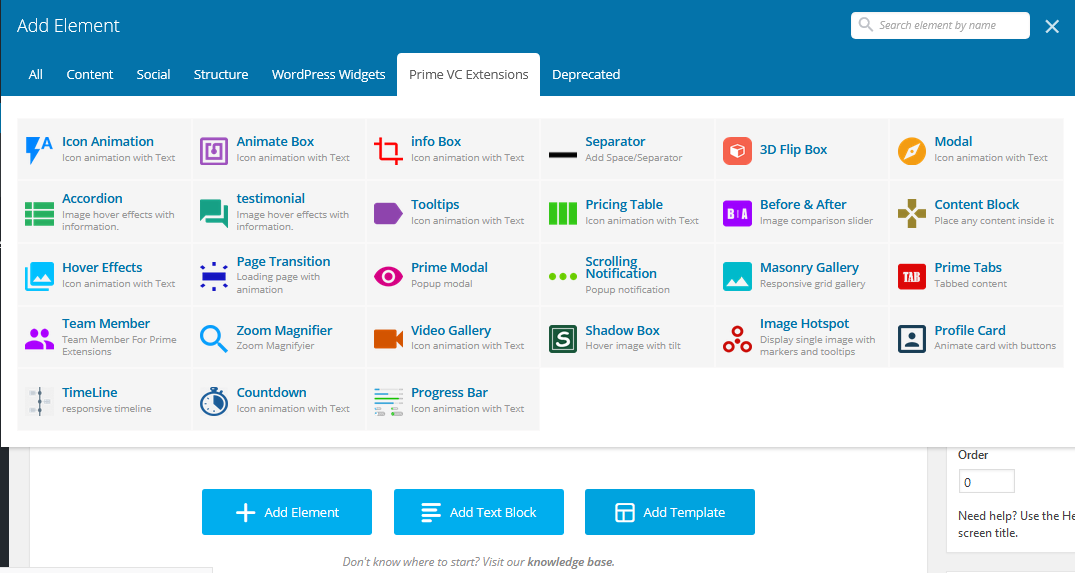This screenshot has width=1075, height=573.
Task: Click 'Image comparison slider' description text
Action: [x=816, y=221]
